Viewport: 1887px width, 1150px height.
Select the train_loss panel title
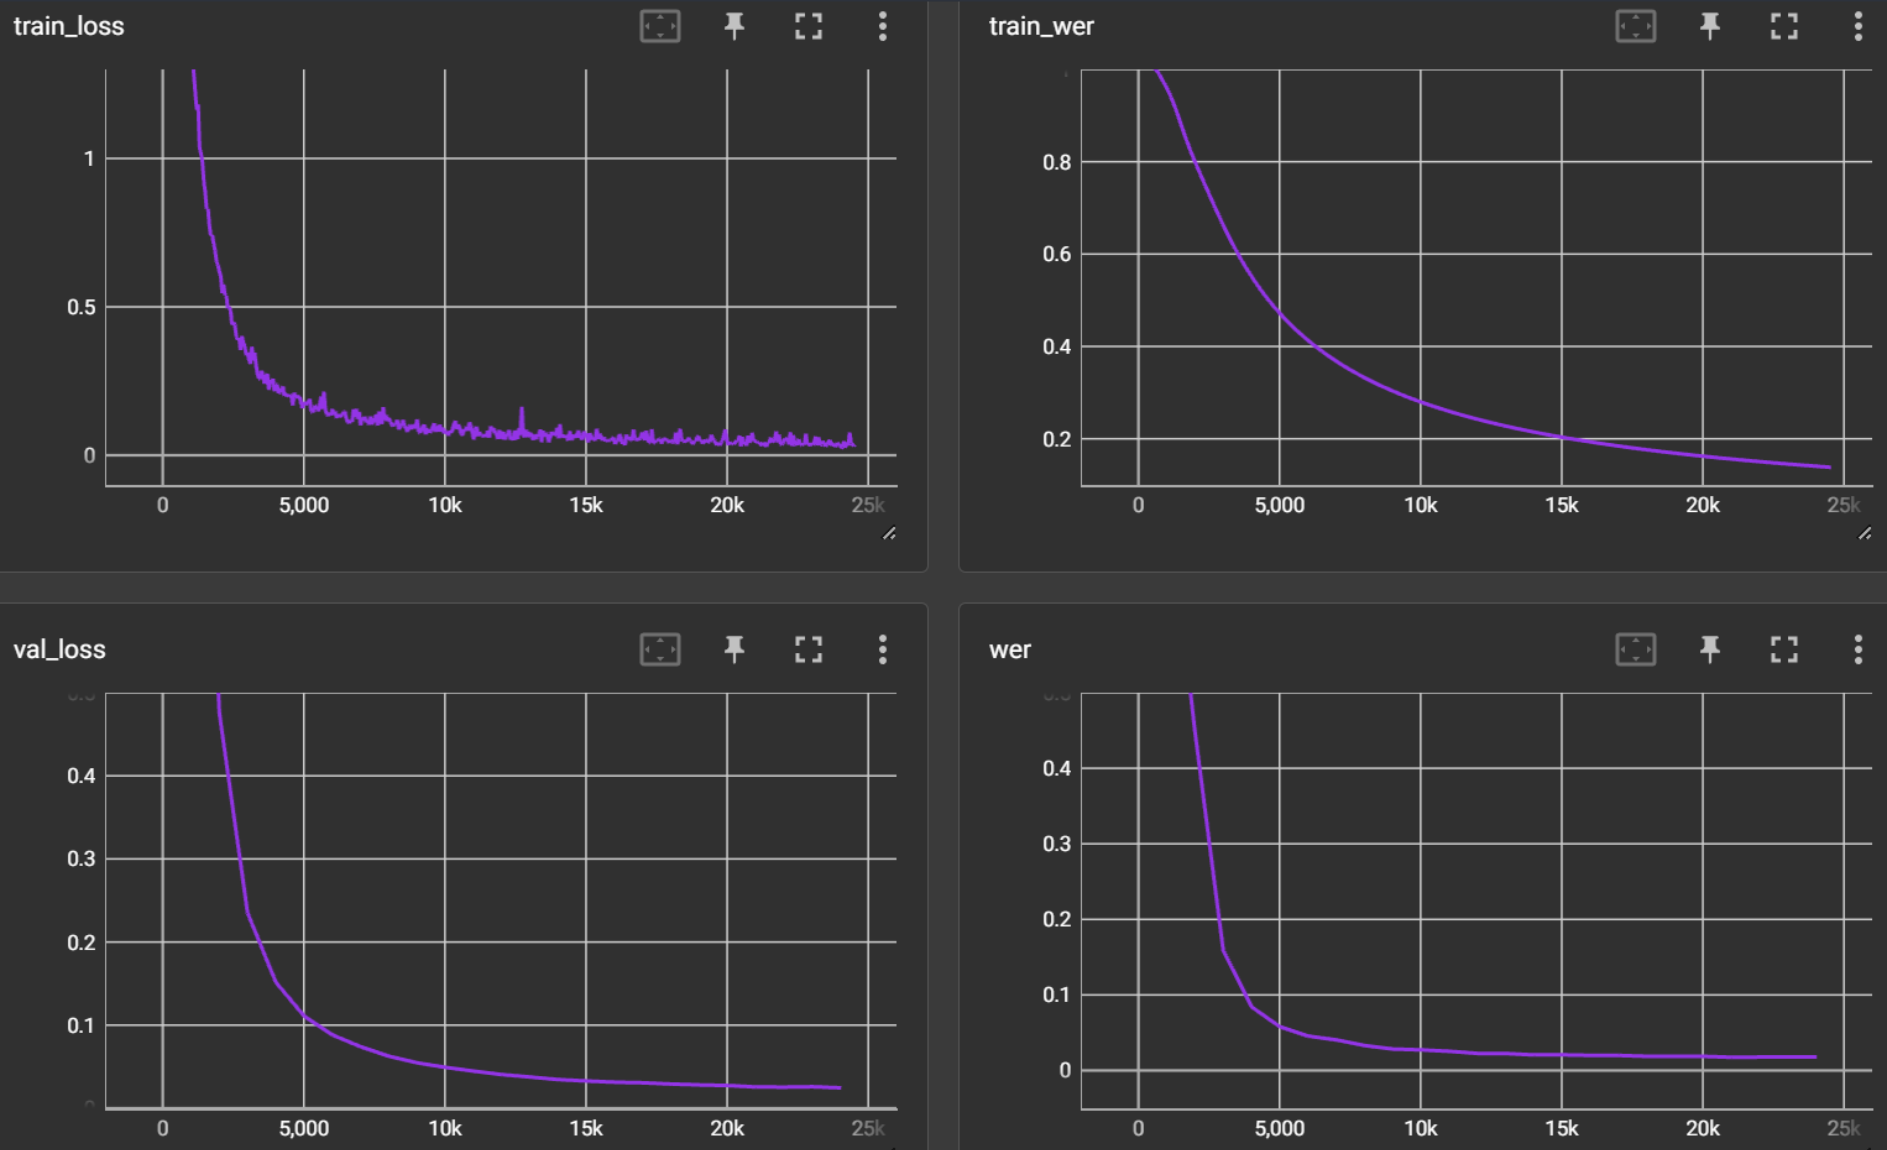pyautogui.click(x=66, y=26)
